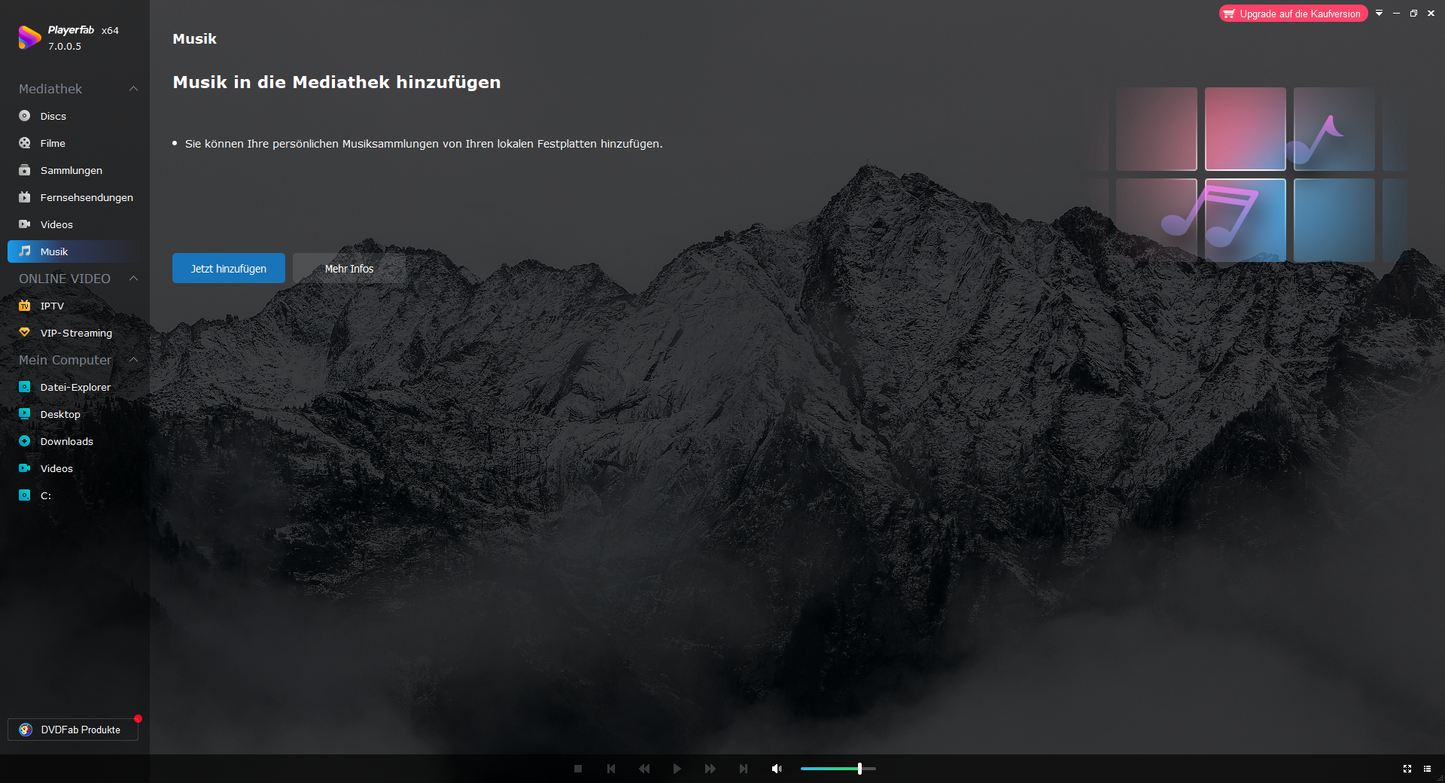Open the Discs library section

(53, 116)
